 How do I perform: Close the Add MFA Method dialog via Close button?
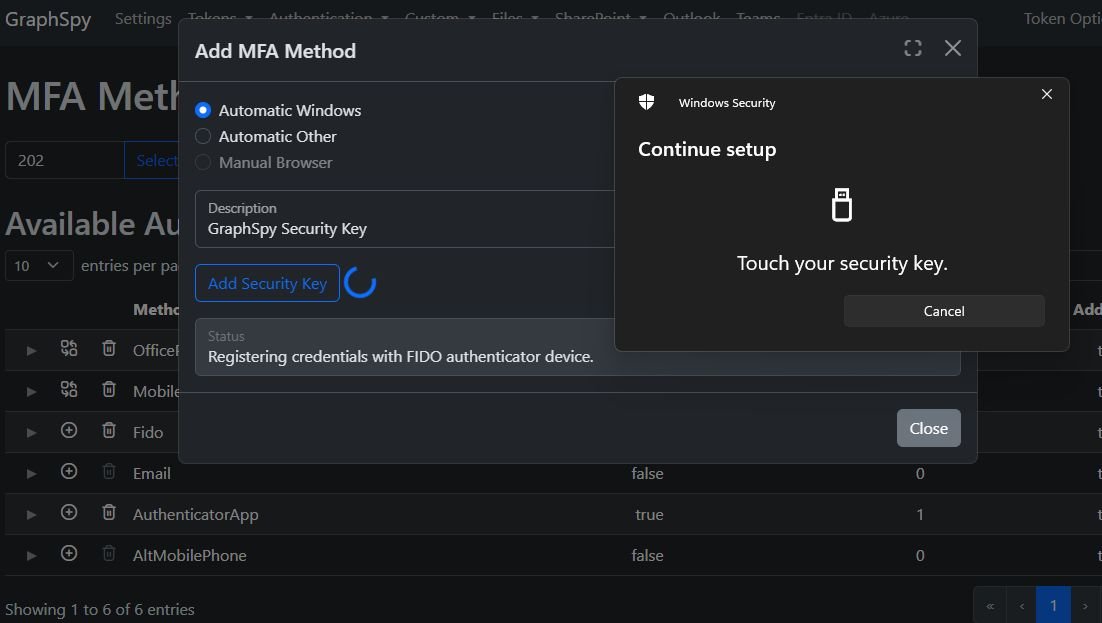click(x=928, y=428)
